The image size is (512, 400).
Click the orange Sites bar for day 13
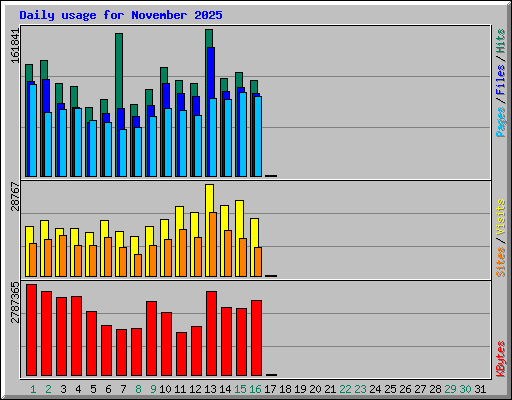point(213,244)
